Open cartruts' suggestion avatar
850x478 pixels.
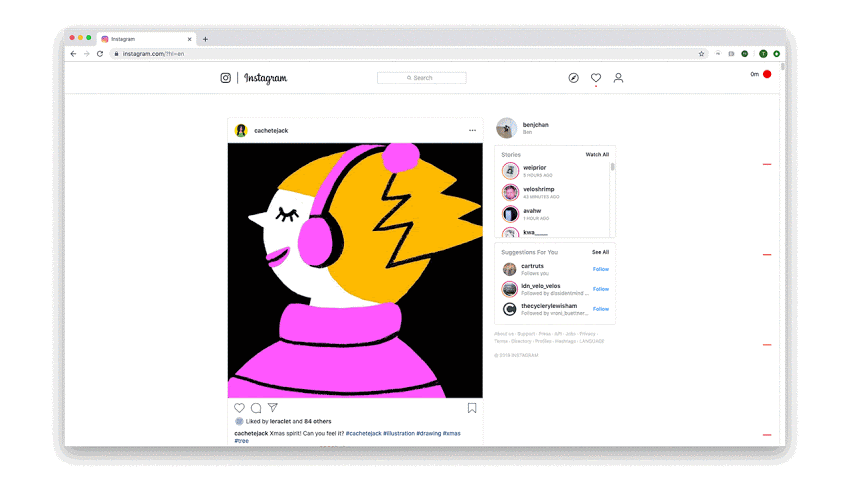click(x=510, y=269)
